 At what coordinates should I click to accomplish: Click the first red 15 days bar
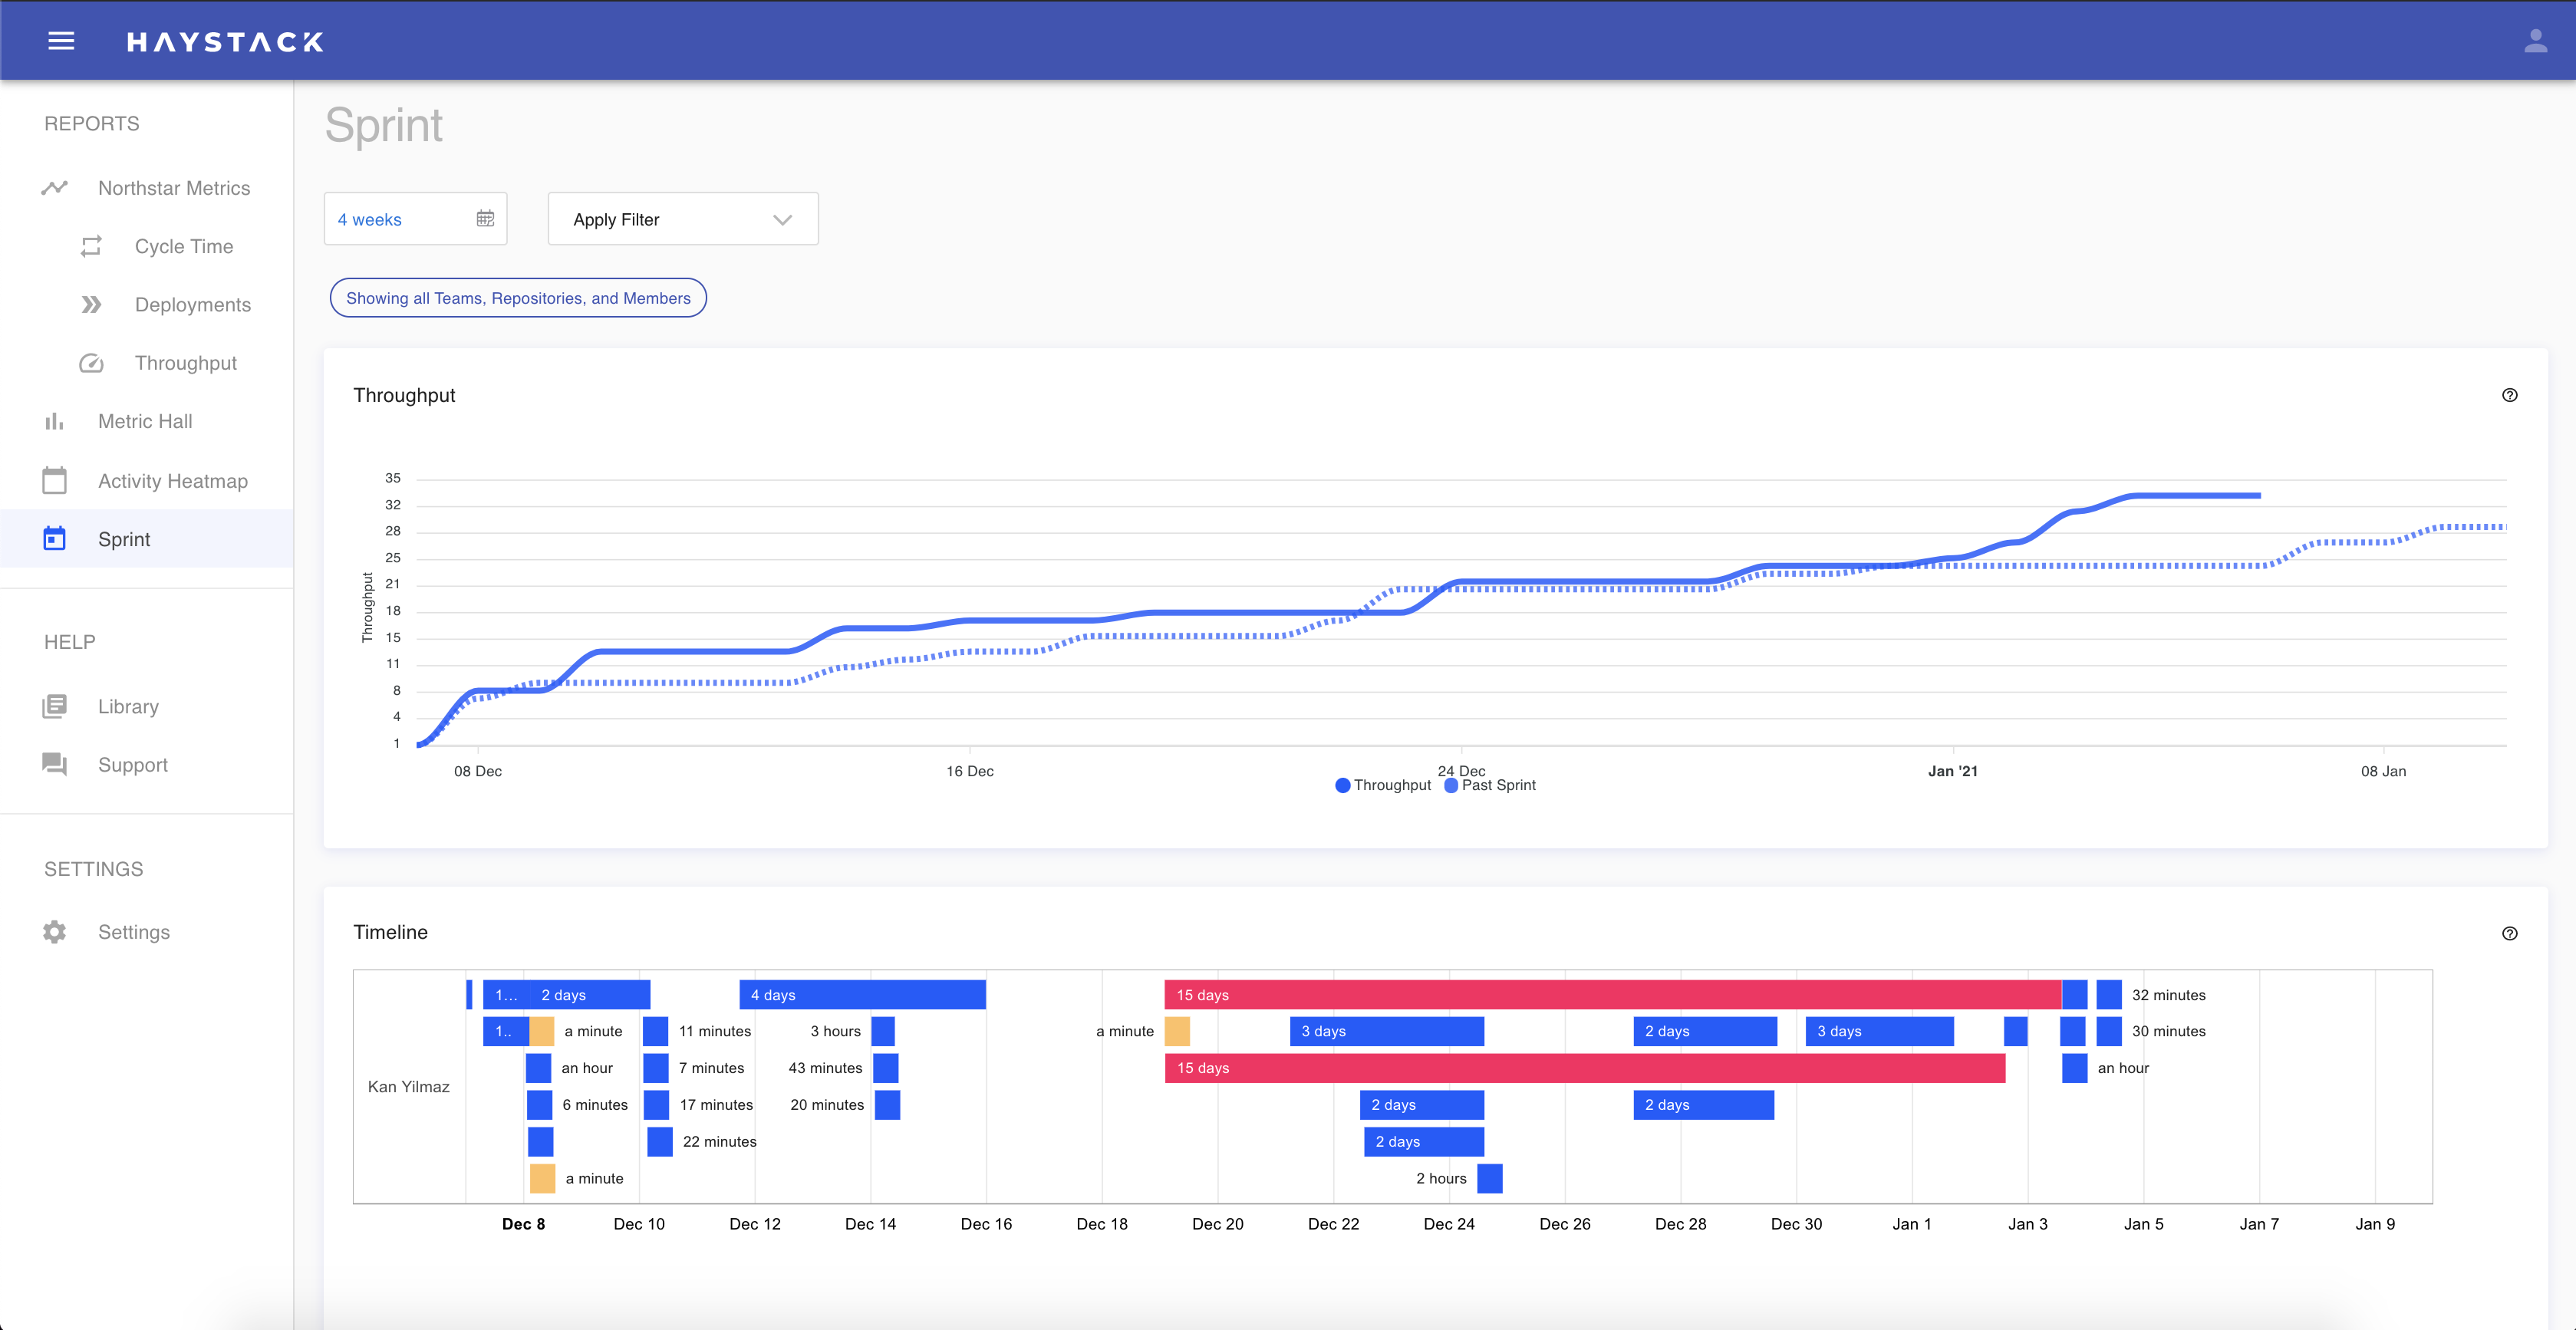tap(1610, 995)
